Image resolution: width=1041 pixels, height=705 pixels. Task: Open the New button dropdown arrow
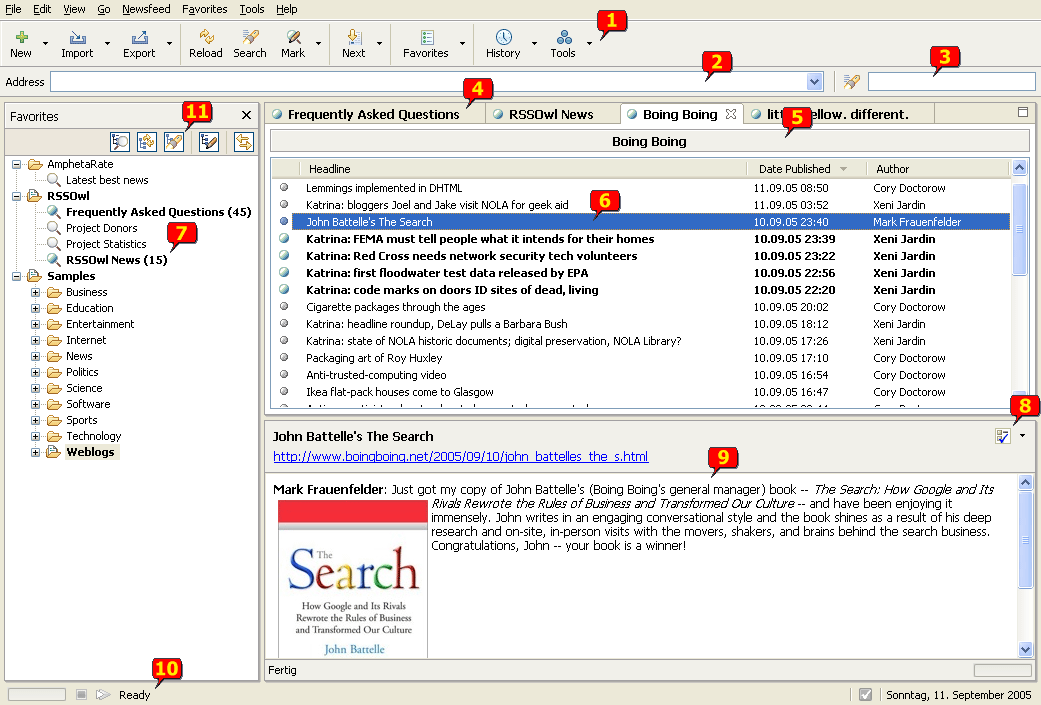coord(45,43)
